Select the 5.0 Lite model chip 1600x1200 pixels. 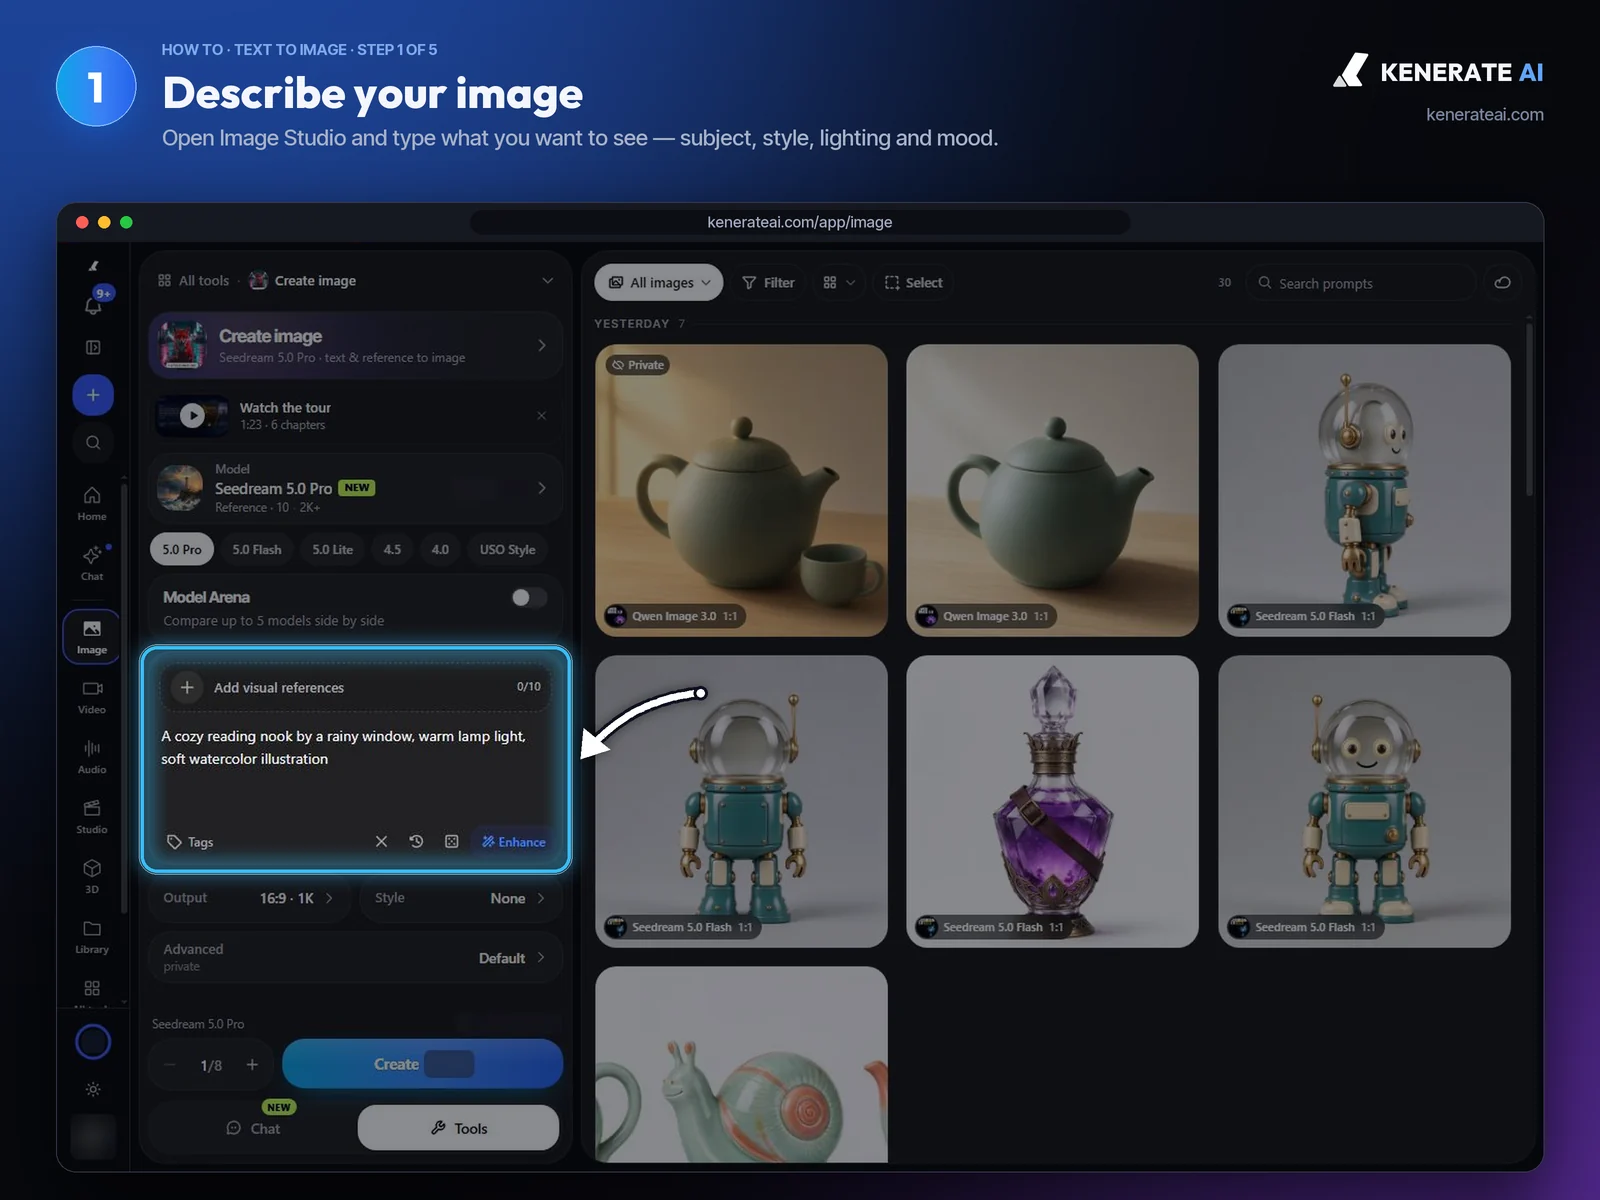pyautogui.click(x=333, y=549)
